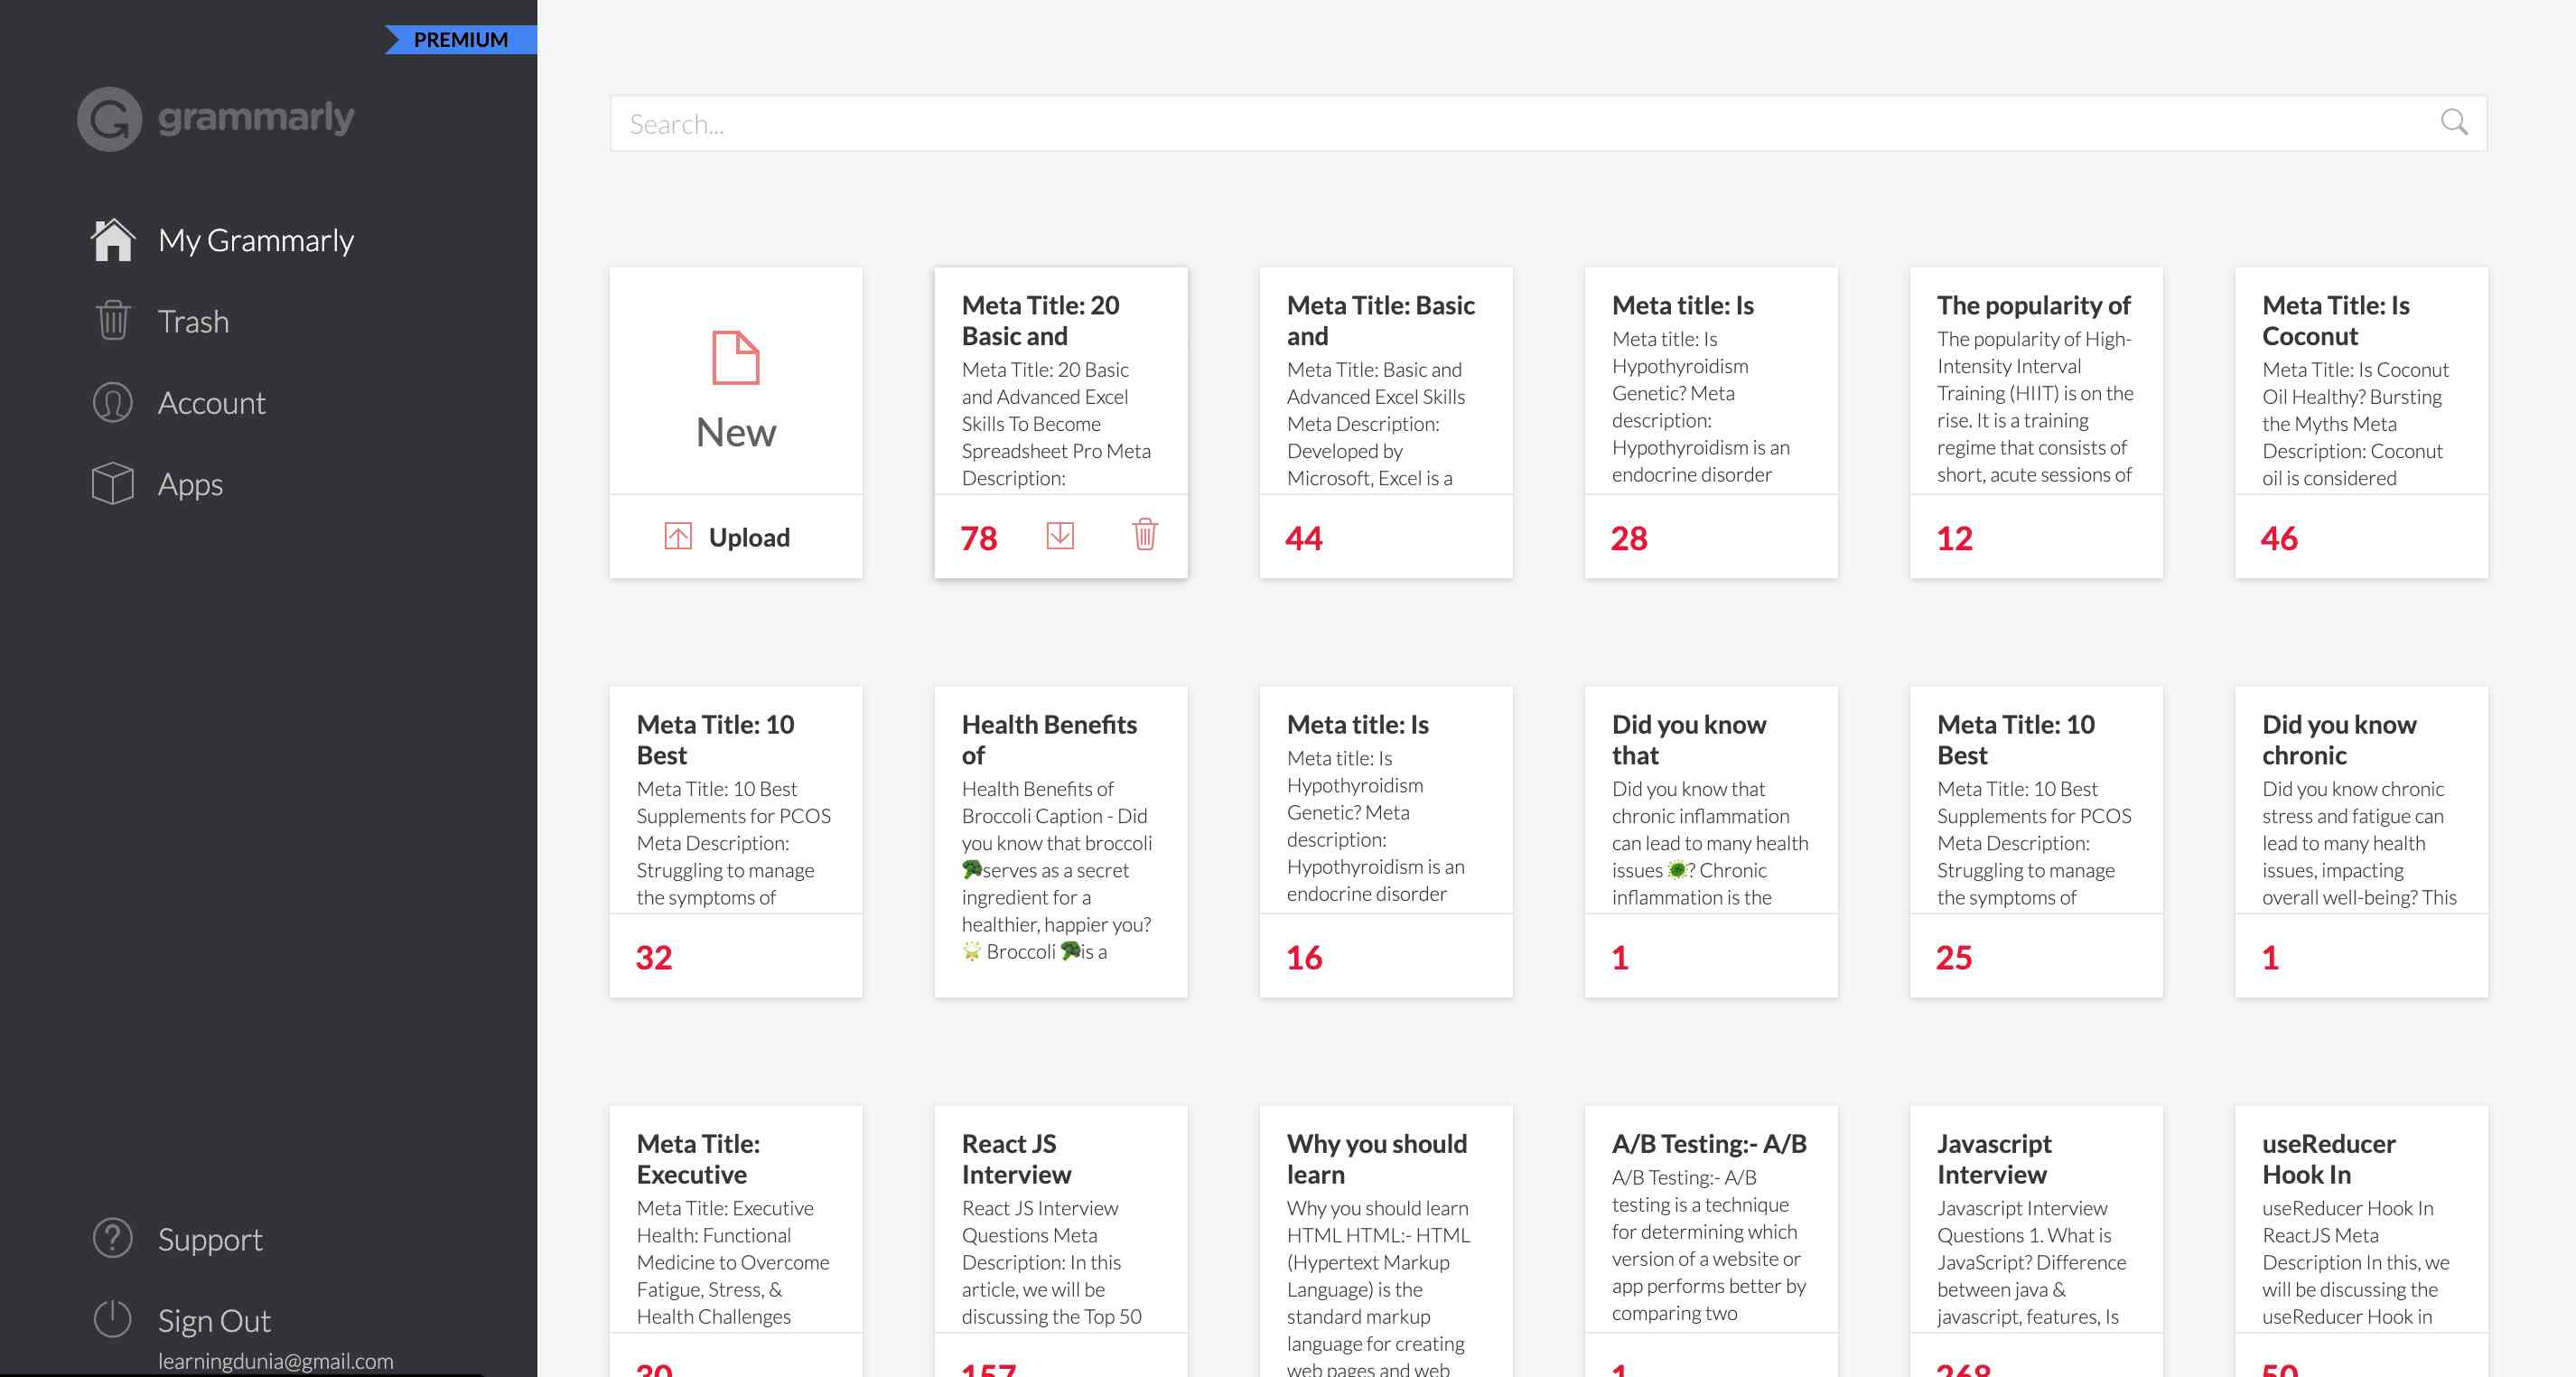Delete document using red trash icon
The width and height of the screenshot is (2576, 1377).
pyautogui.click(x=1145, y=535)
